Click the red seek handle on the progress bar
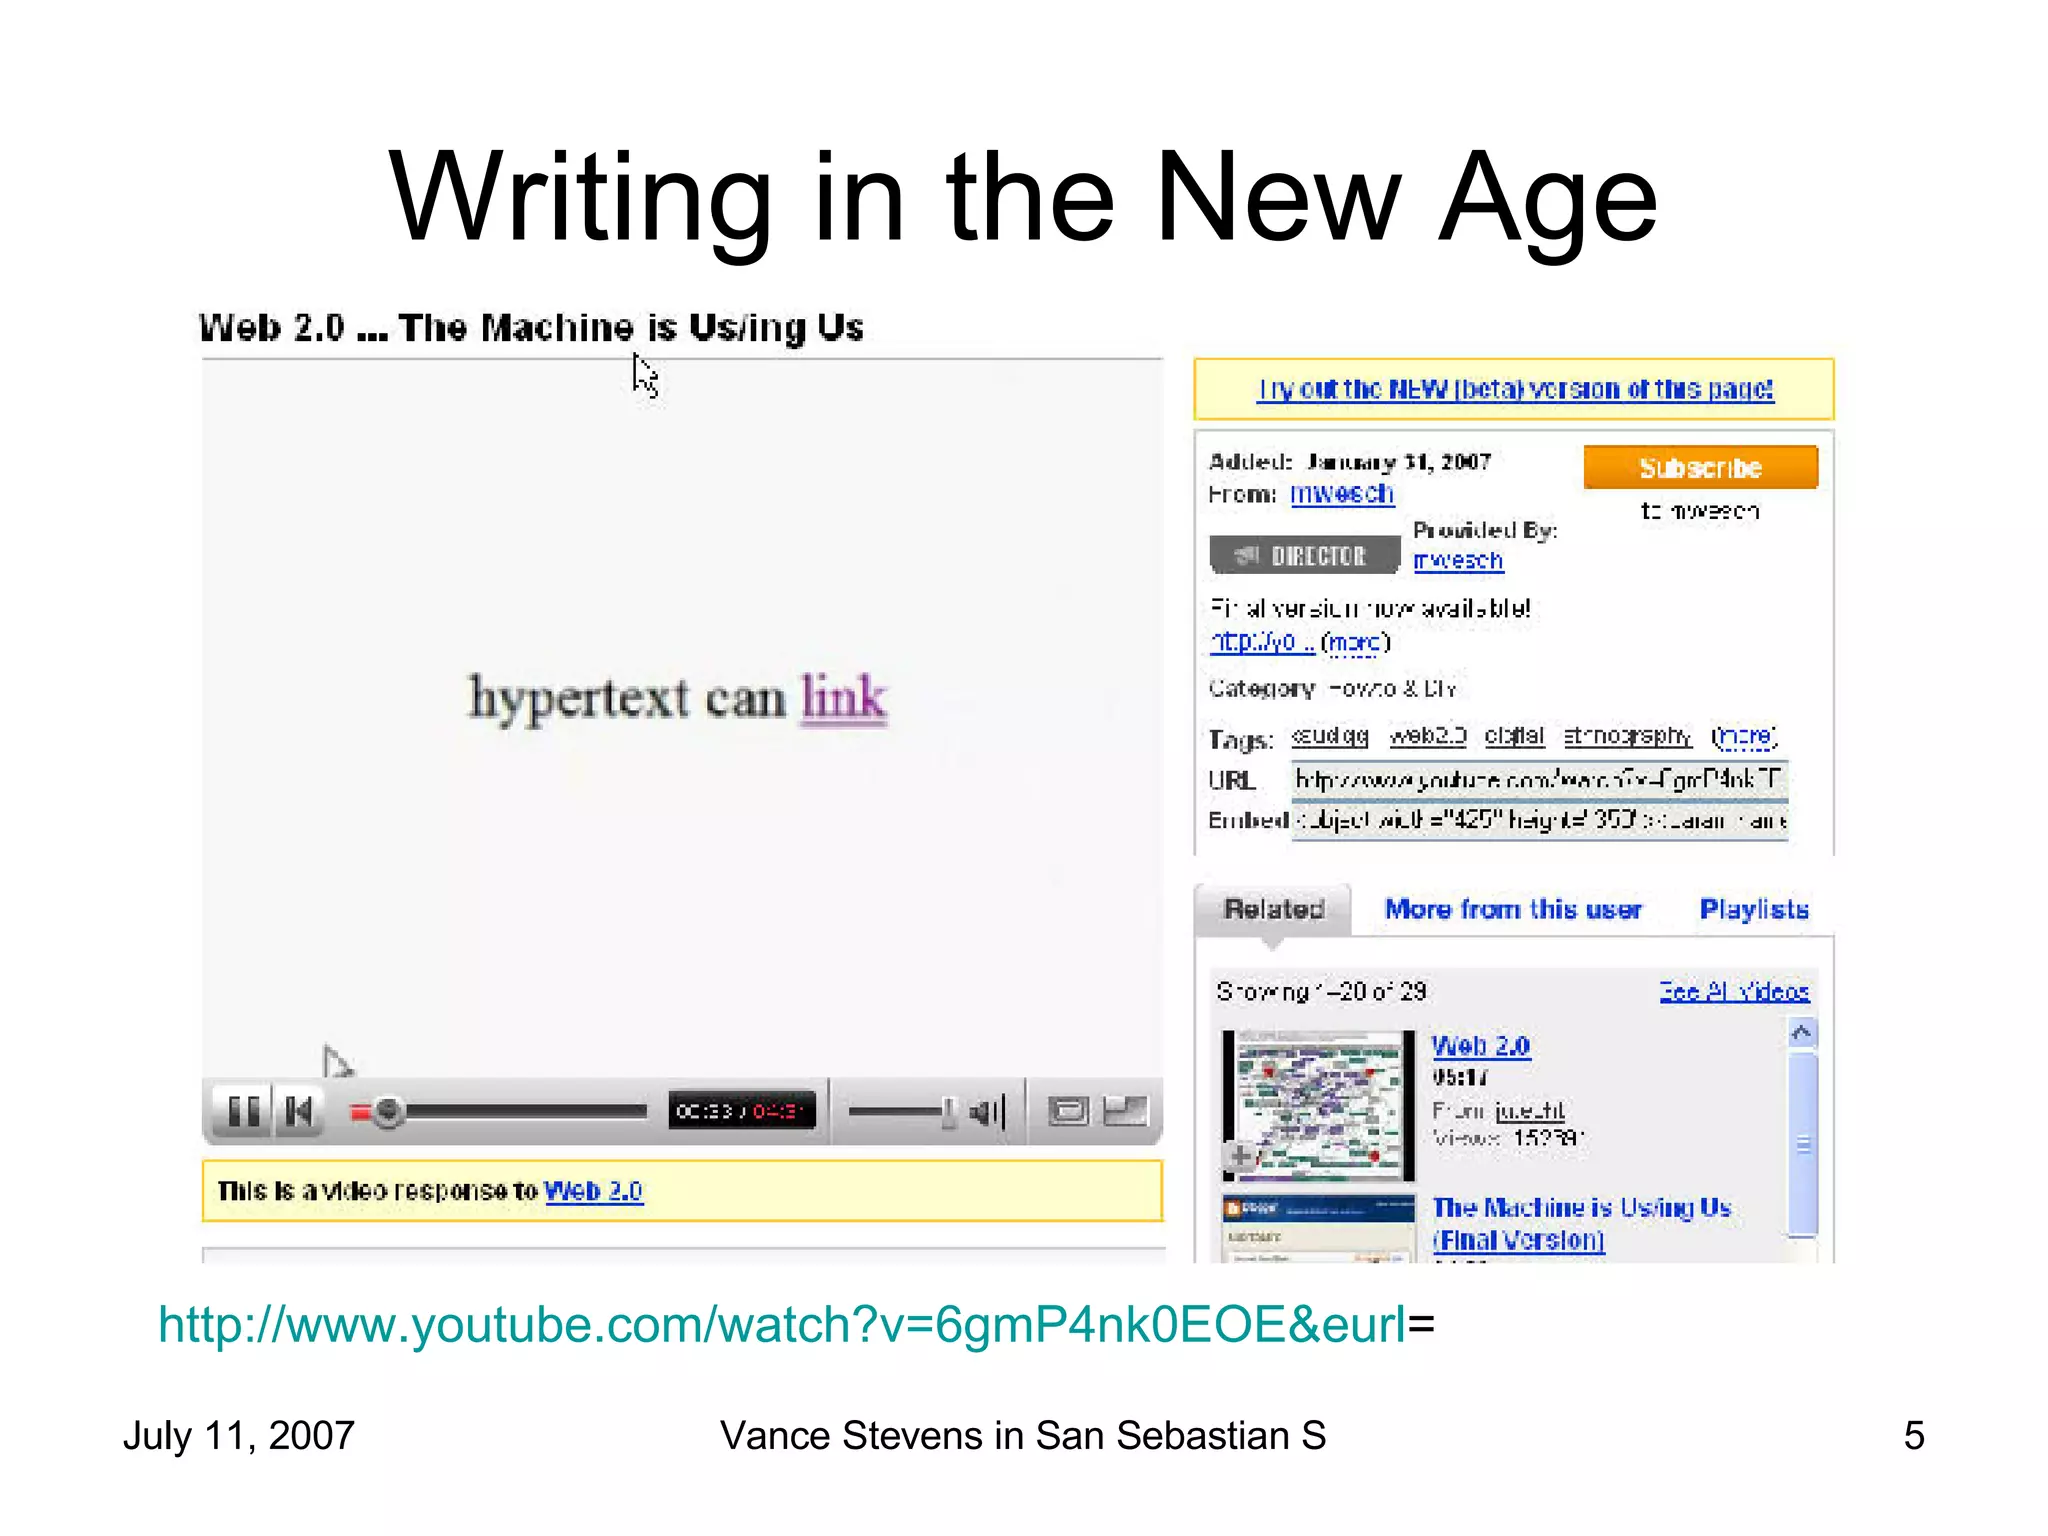 pyautogui.click(x=387, y=1111)
